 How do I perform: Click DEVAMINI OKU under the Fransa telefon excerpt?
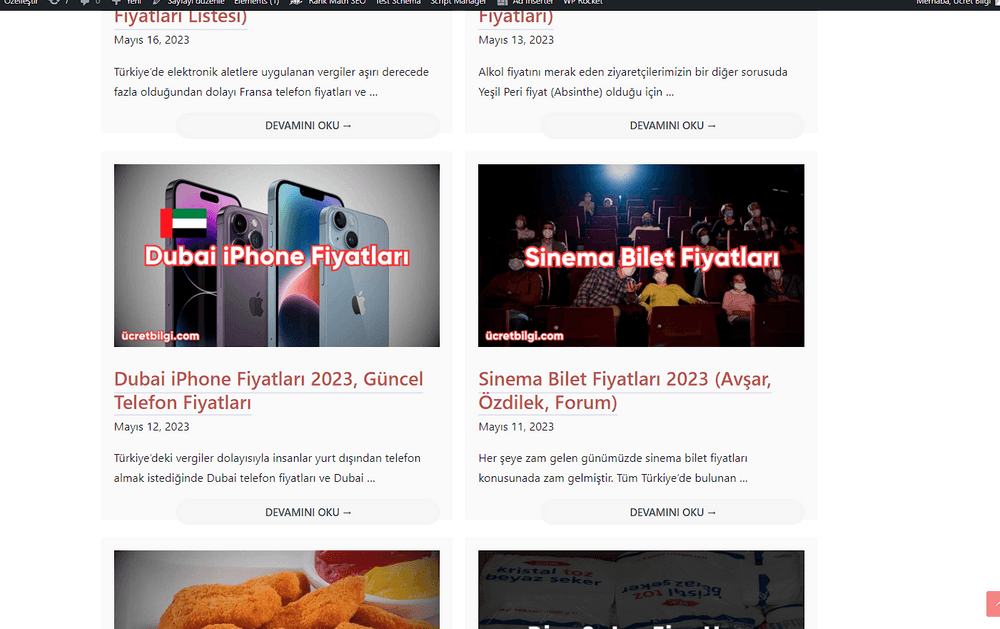pyautogui.click(x=308, y=126)
